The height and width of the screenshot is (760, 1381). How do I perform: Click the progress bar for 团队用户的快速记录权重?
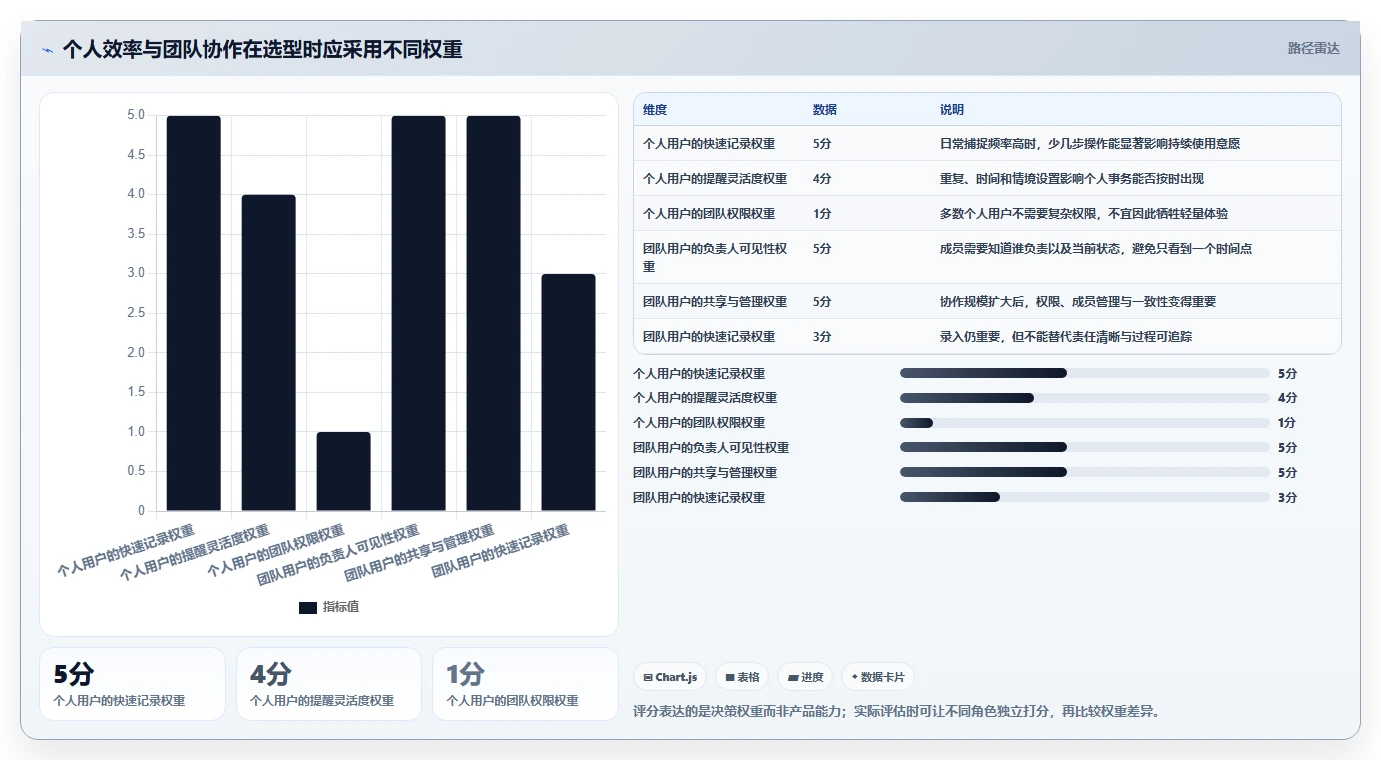(1085, 497)
